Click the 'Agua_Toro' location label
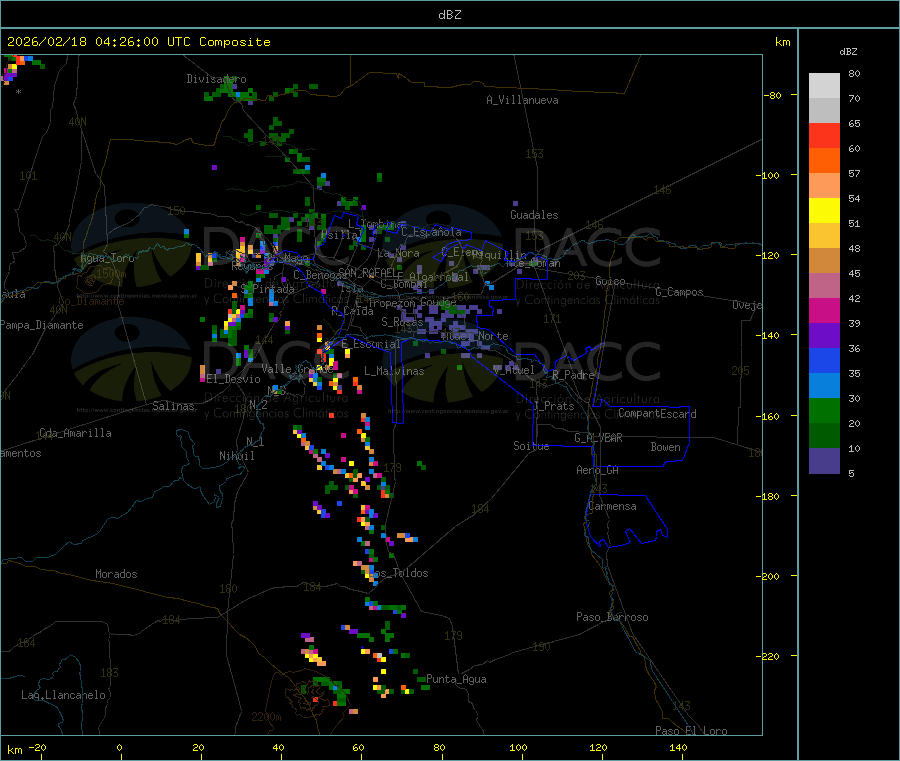 click(107, 258)
